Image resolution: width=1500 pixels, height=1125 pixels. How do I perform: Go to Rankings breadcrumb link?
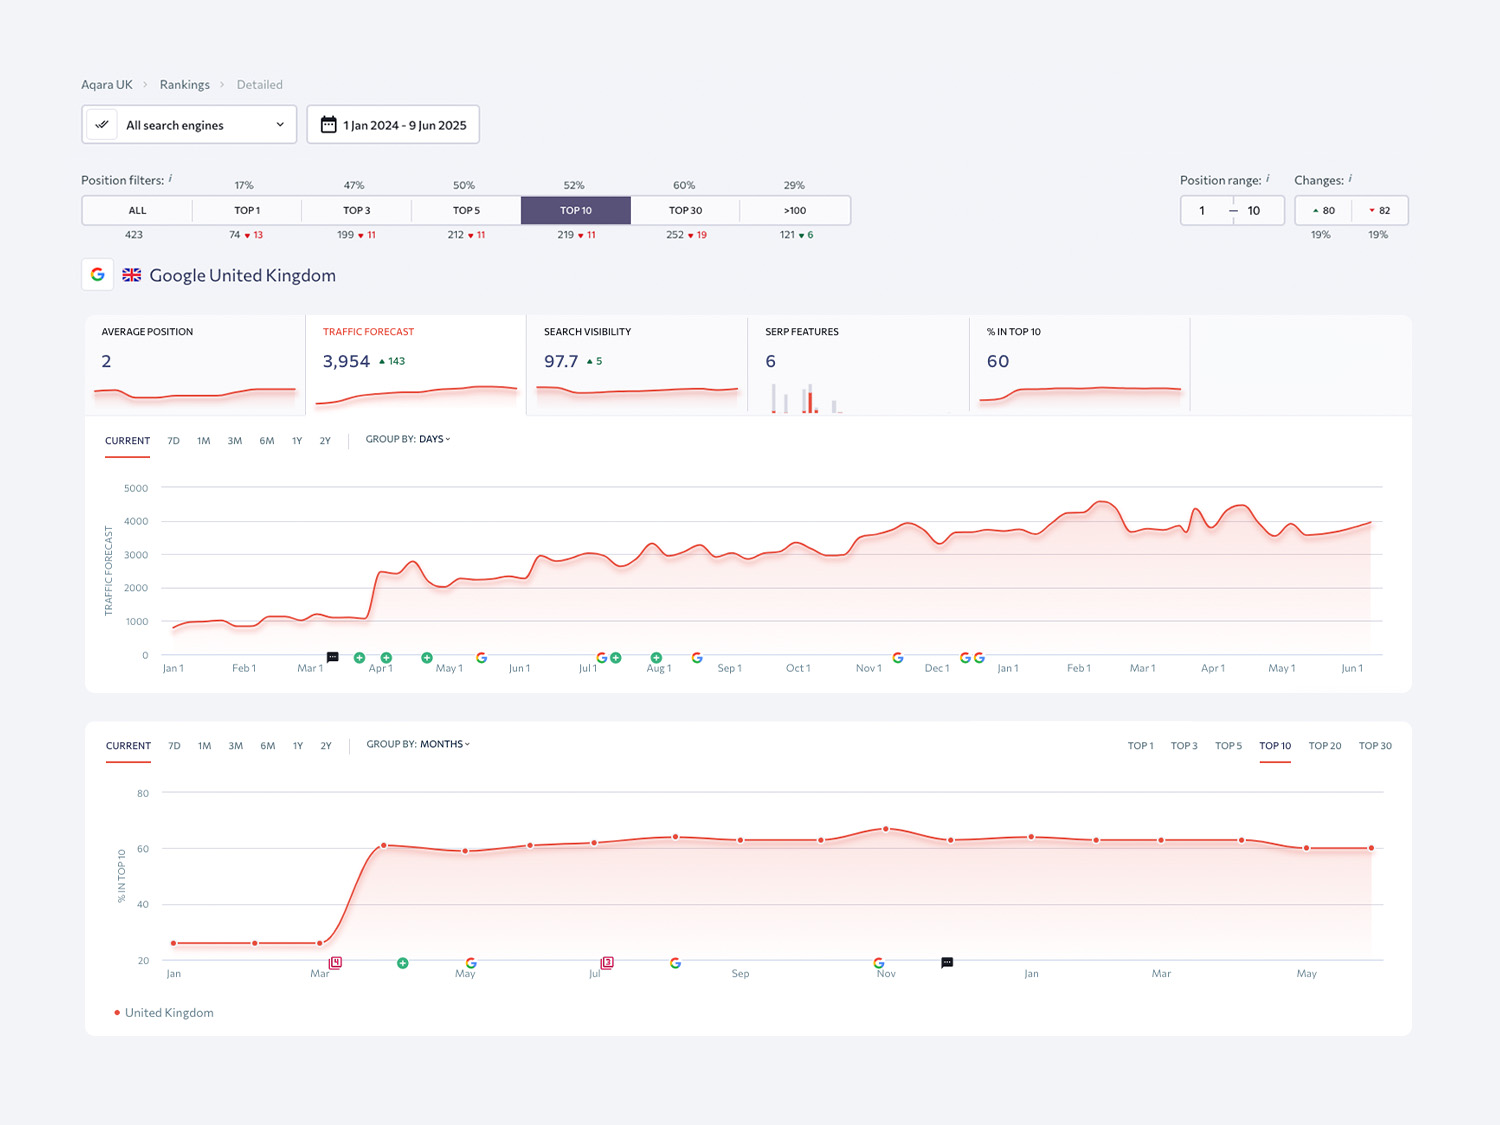(x=185, y=85)
